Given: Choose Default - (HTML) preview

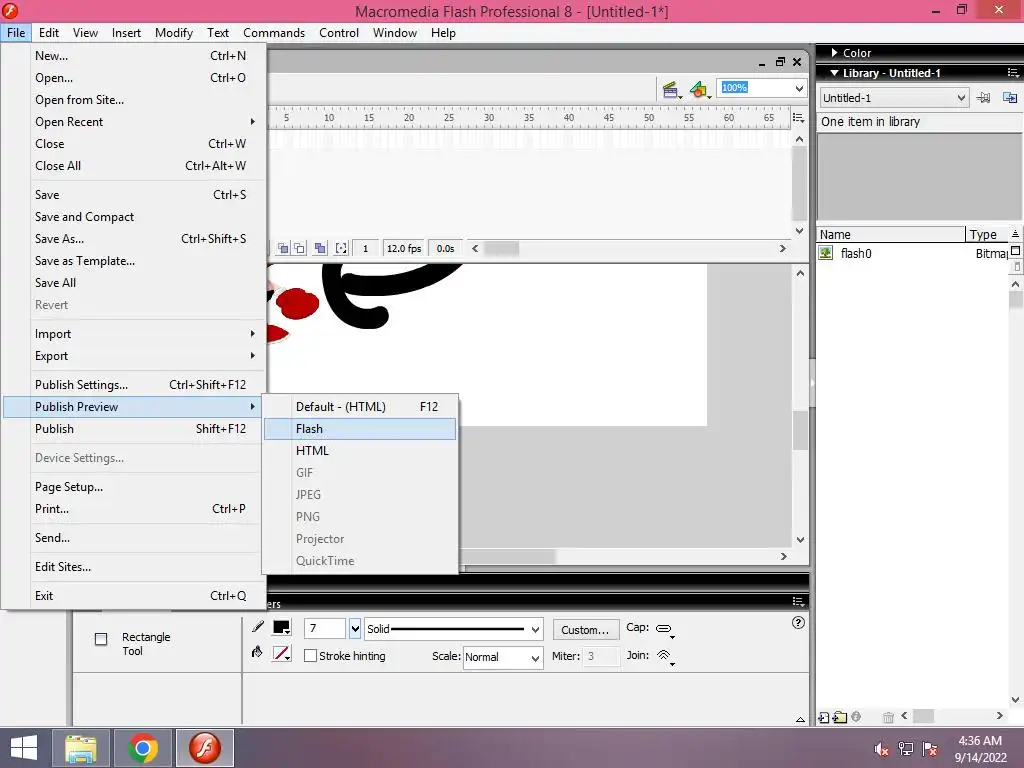Looking at the screenshot, I should 360,406.
